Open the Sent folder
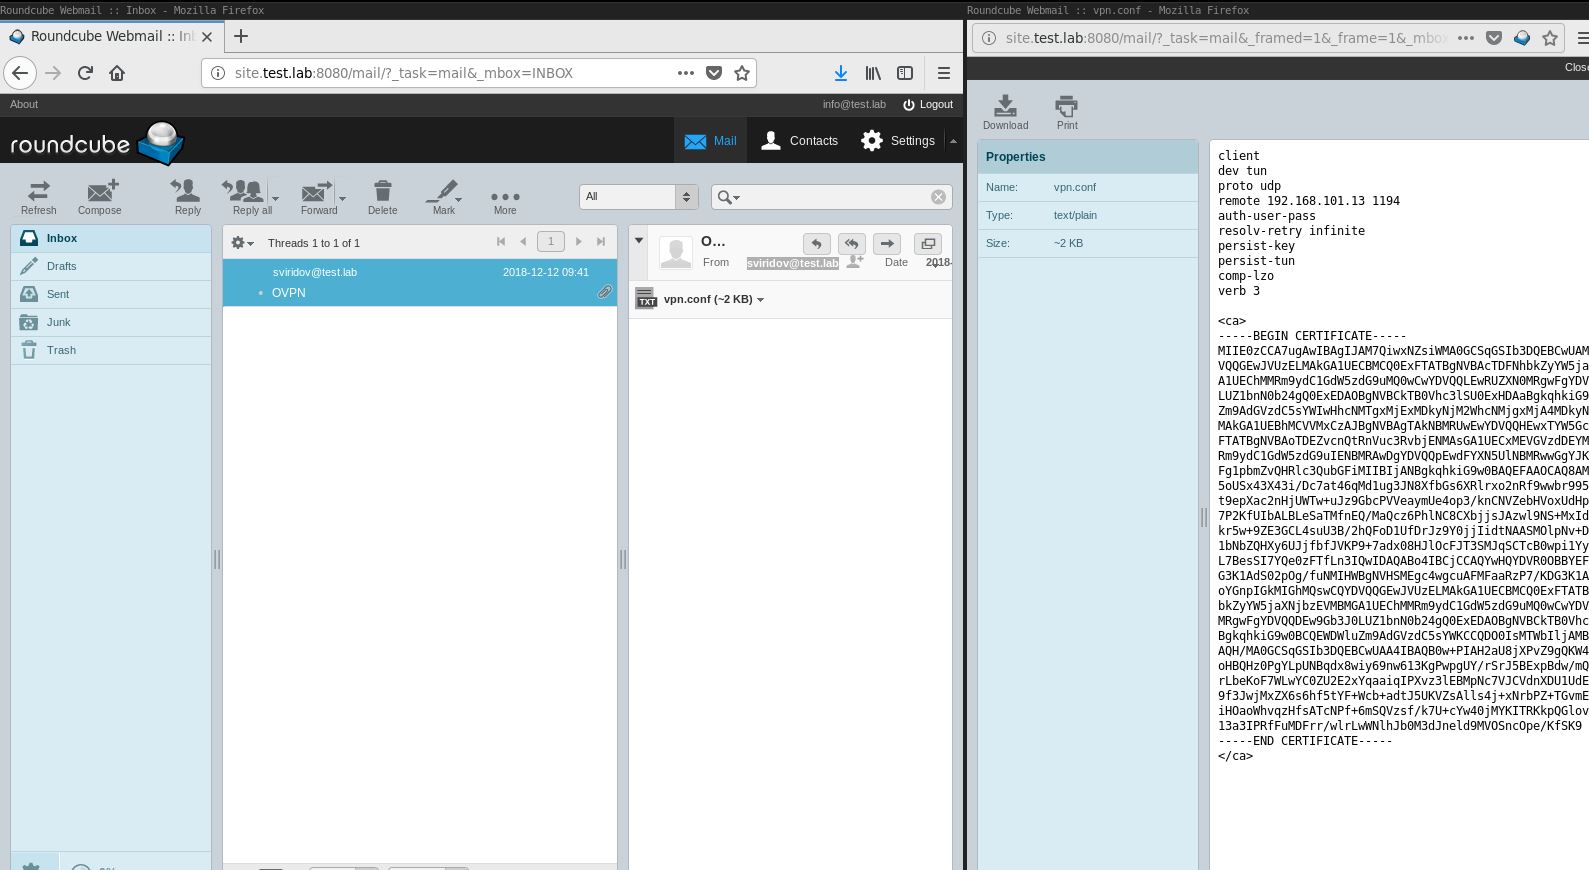Screen dimensions: 1589x870 58,294
